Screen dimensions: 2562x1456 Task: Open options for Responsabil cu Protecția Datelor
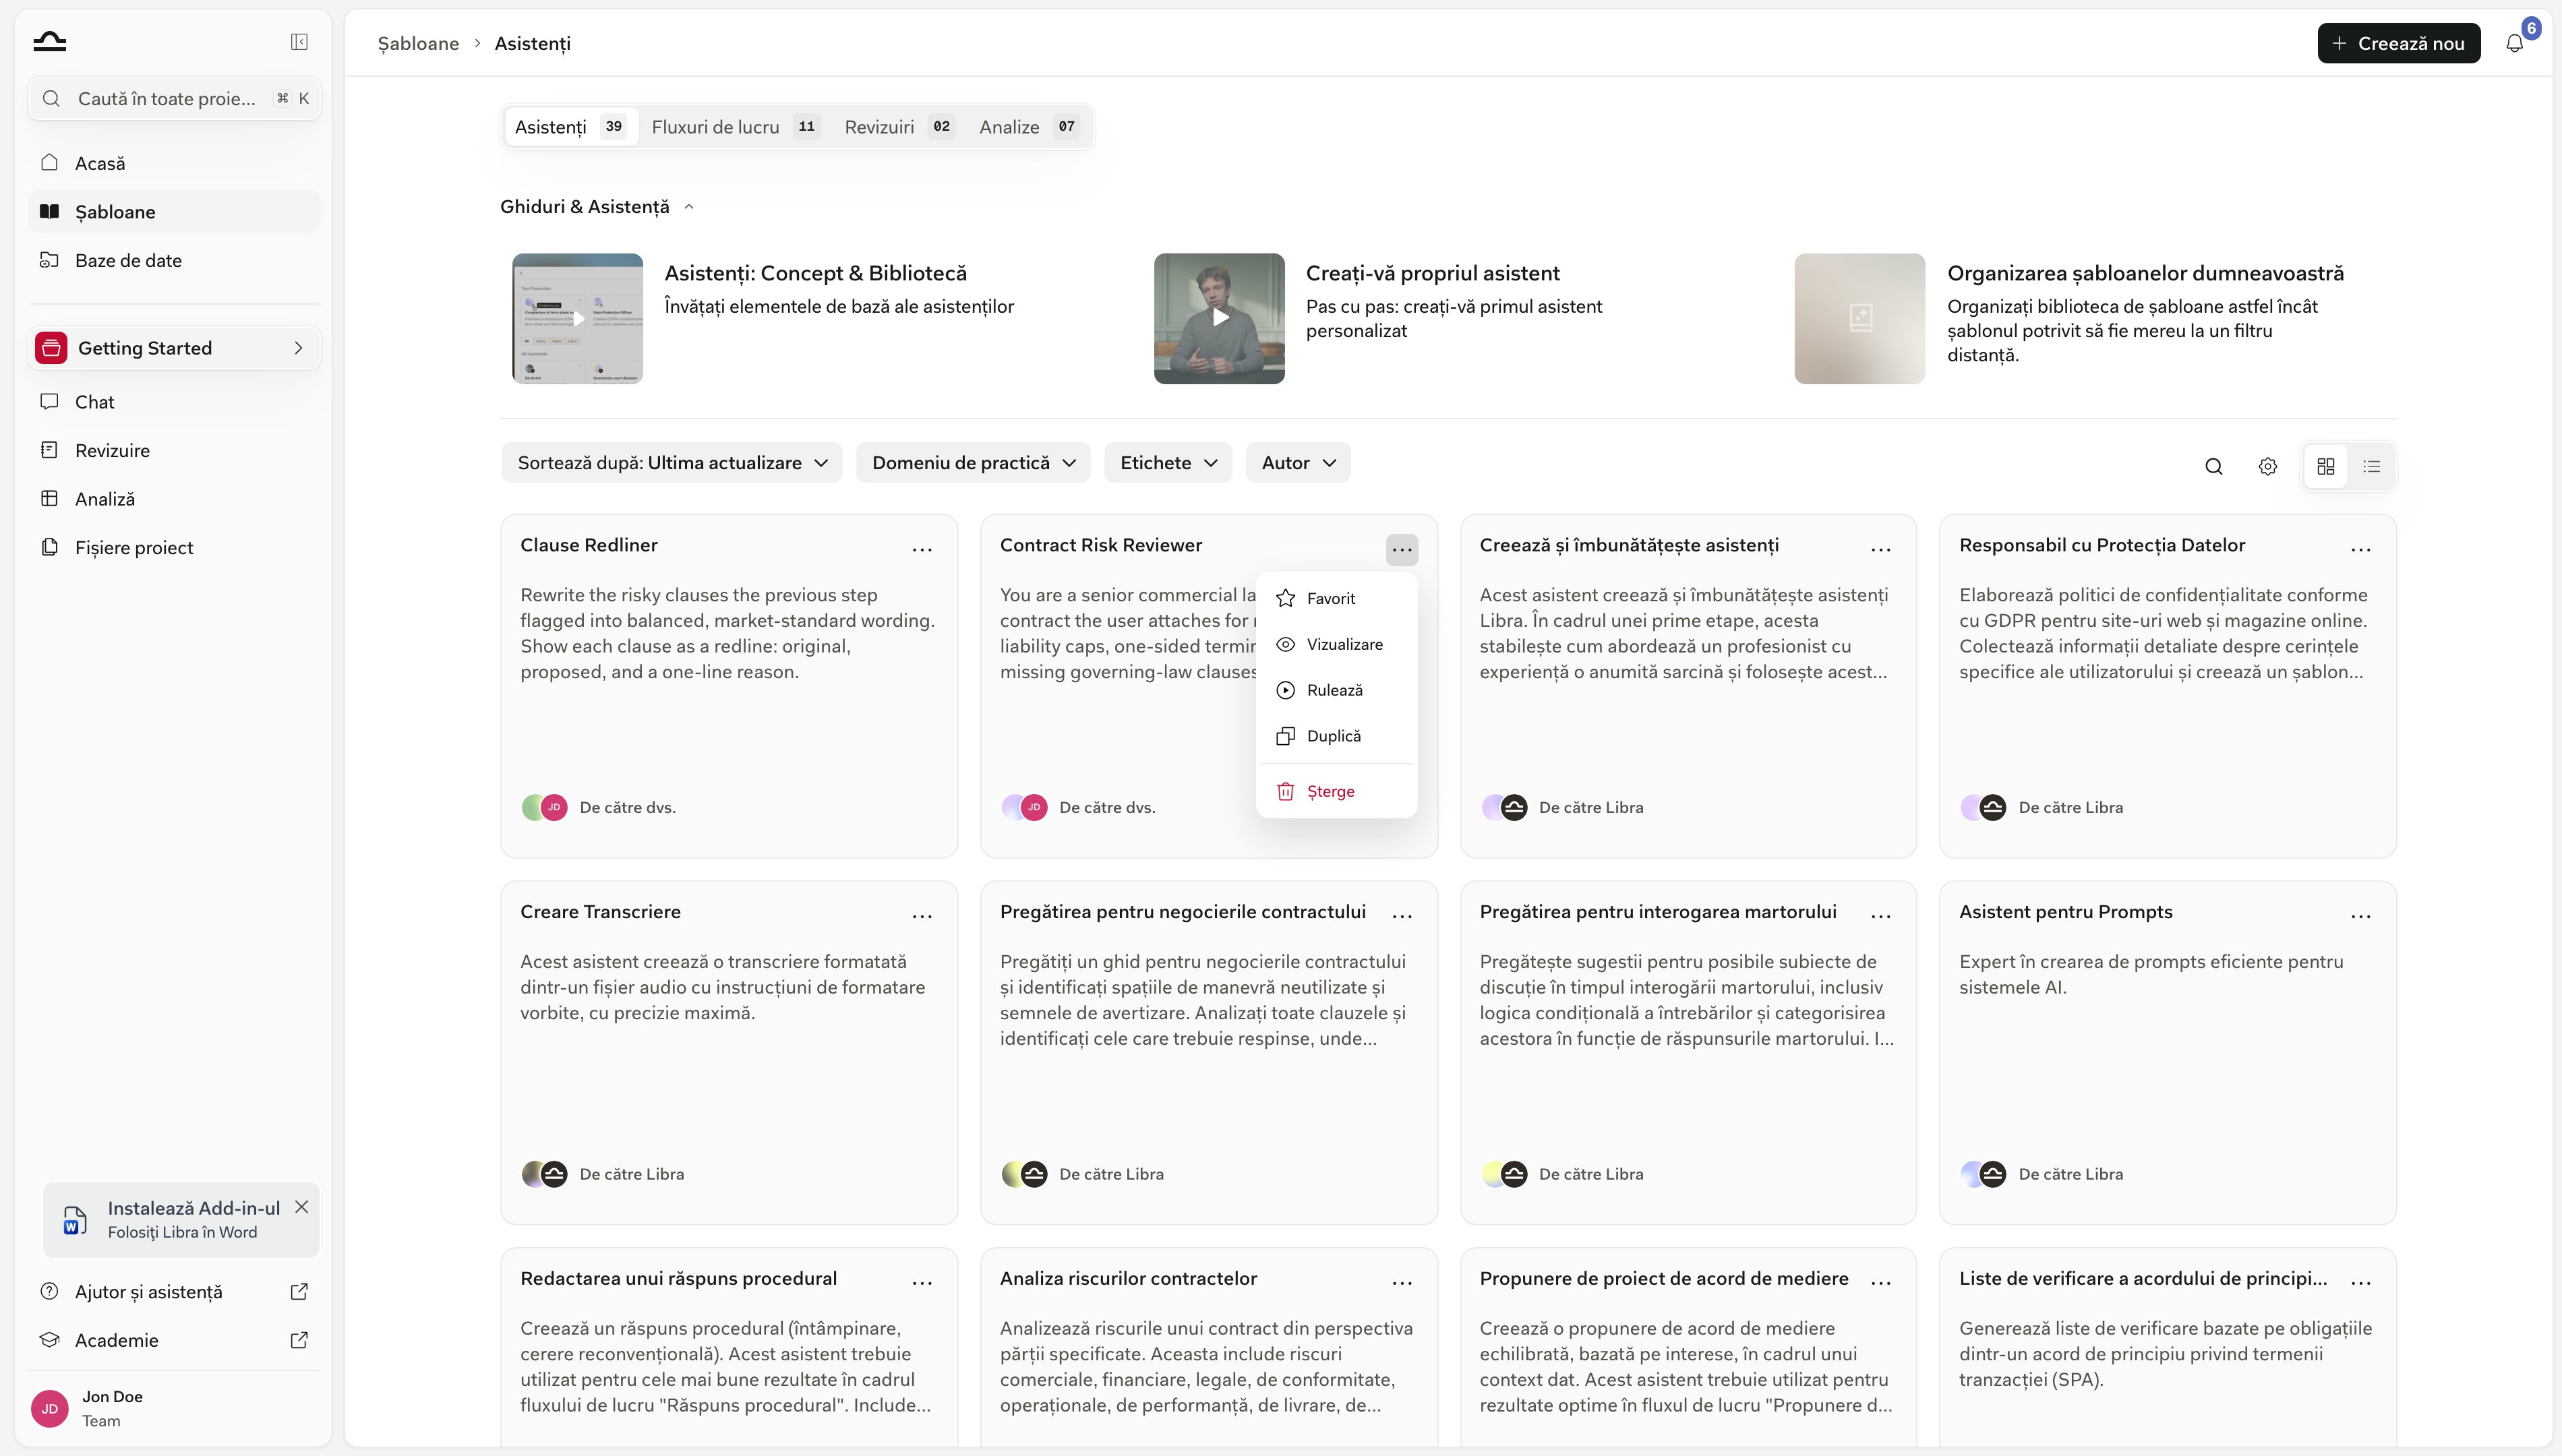tap(2360, 549)
